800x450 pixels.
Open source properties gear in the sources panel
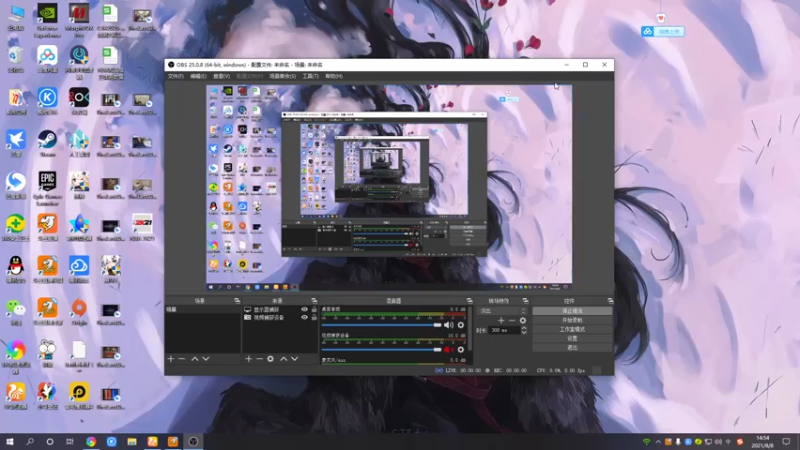click(270, 359)
